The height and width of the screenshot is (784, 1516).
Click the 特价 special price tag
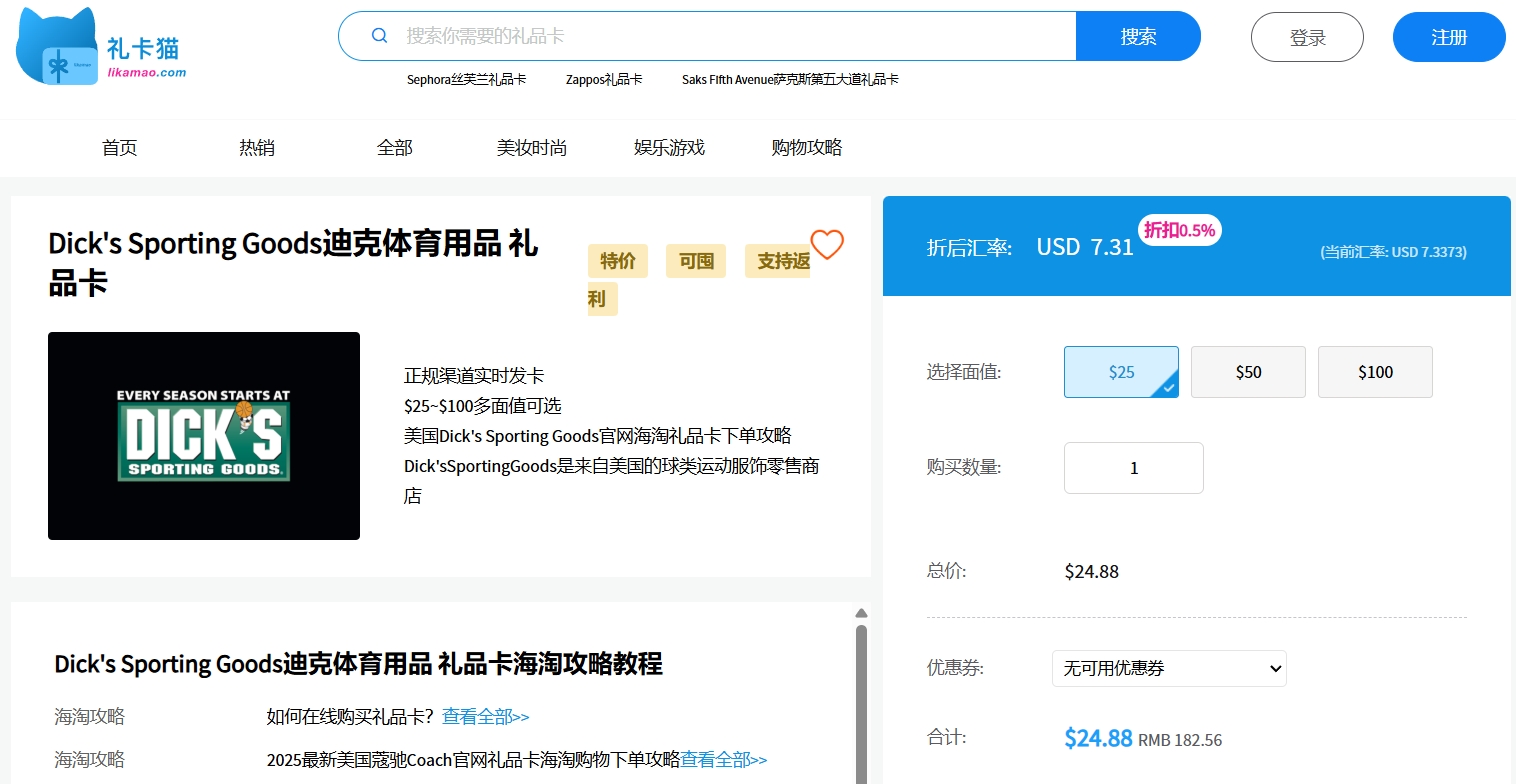(x=618, y=261)
